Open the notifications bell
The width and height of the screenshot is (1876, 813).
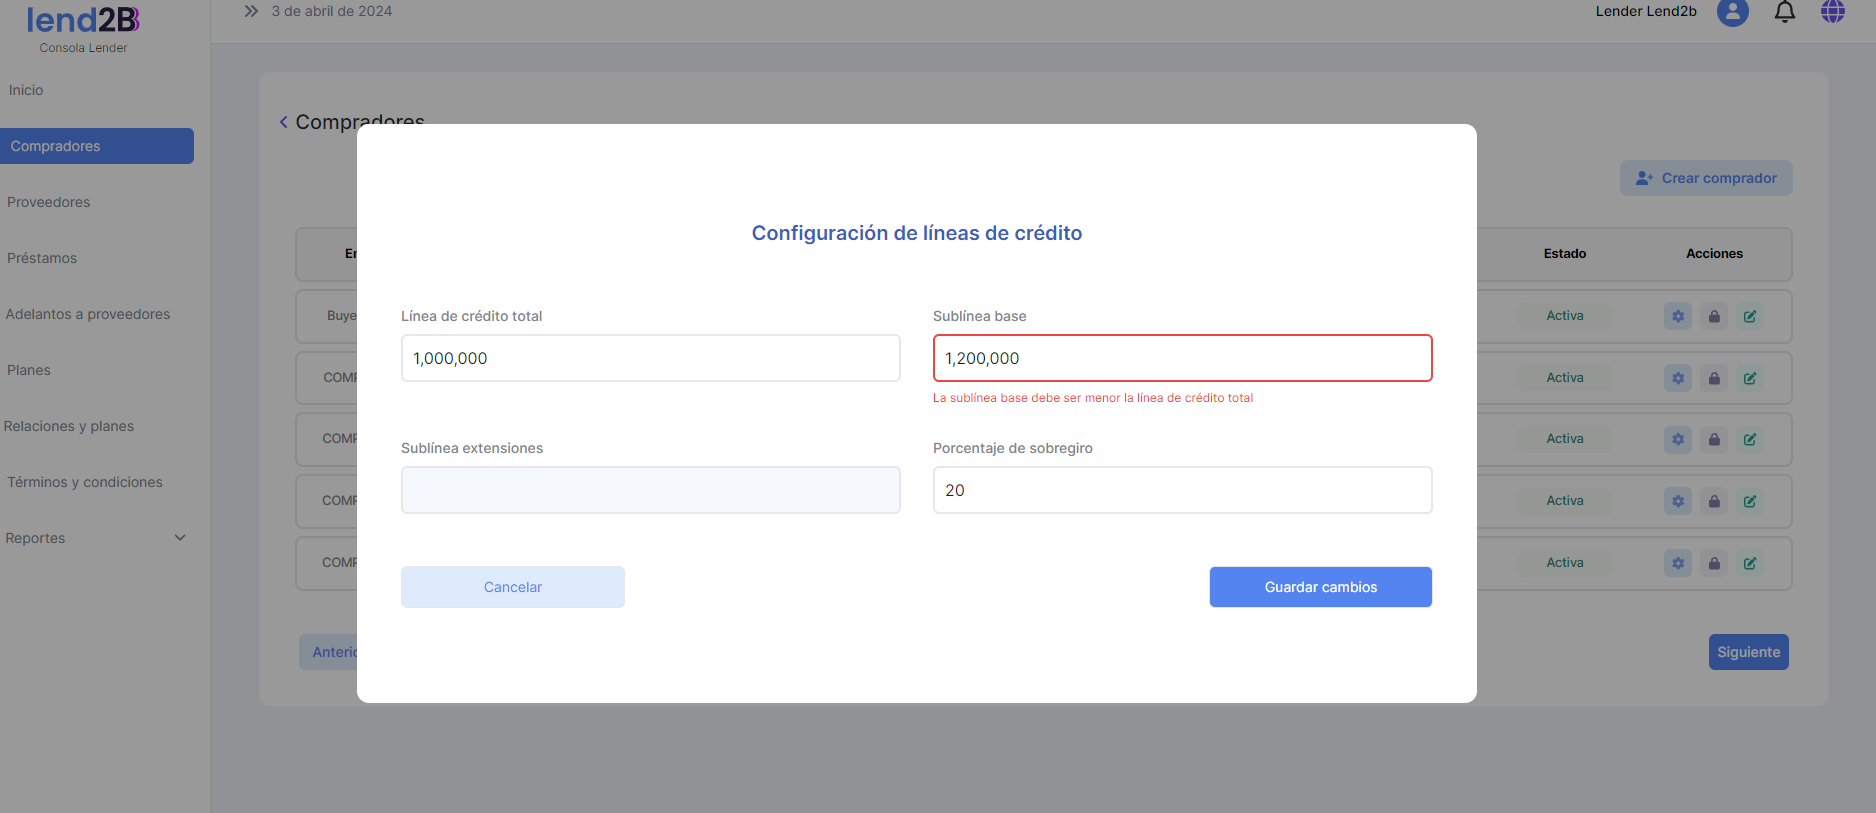[1784, 12]
